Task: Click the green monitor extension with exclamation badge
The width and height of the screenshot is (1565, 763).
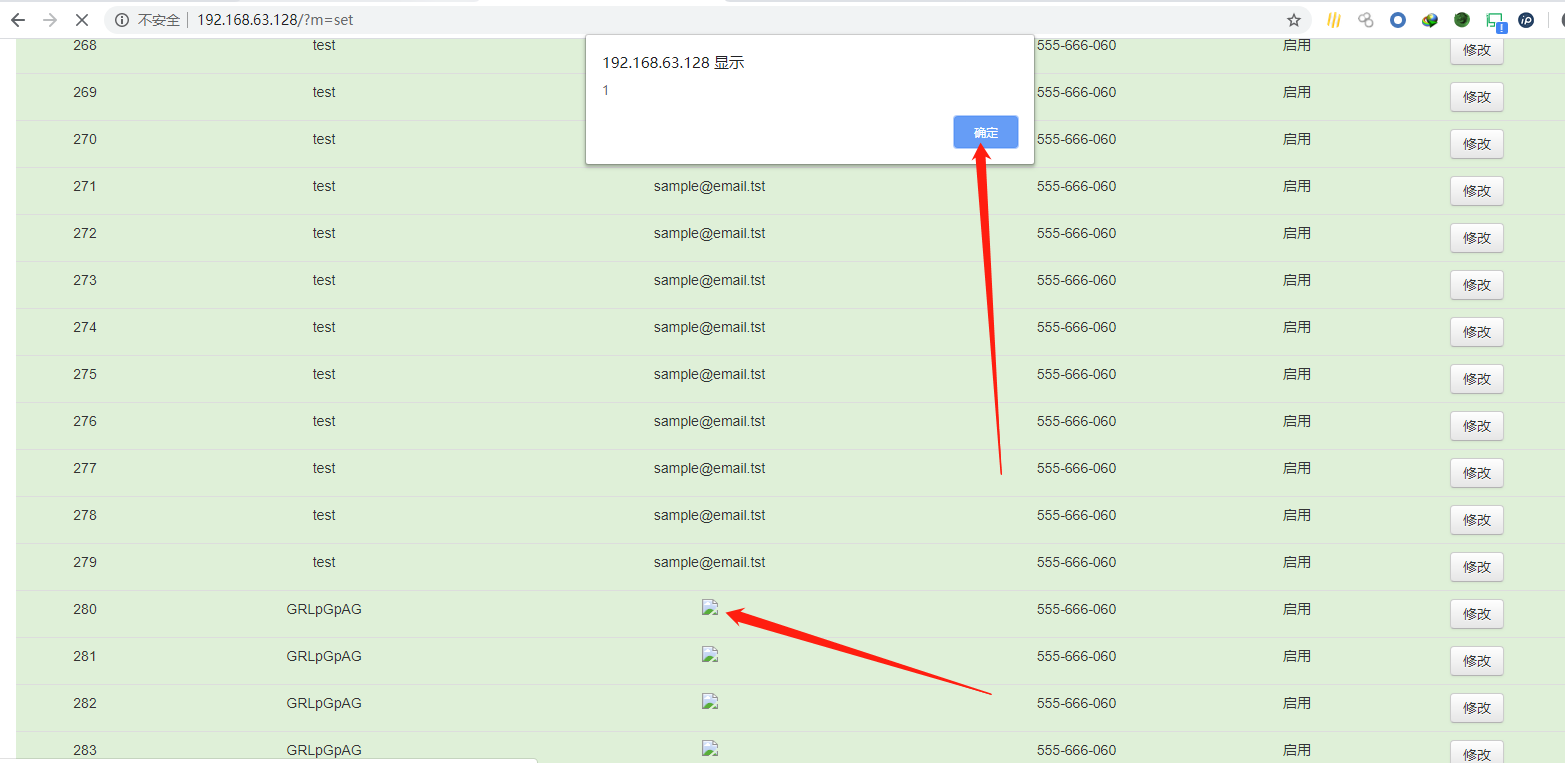Action: point(1494,20)
